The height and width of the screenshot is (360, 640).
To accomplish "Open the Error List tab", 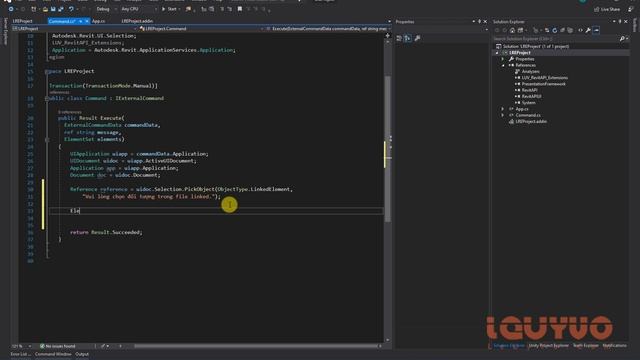I will (x=20, y=354).
